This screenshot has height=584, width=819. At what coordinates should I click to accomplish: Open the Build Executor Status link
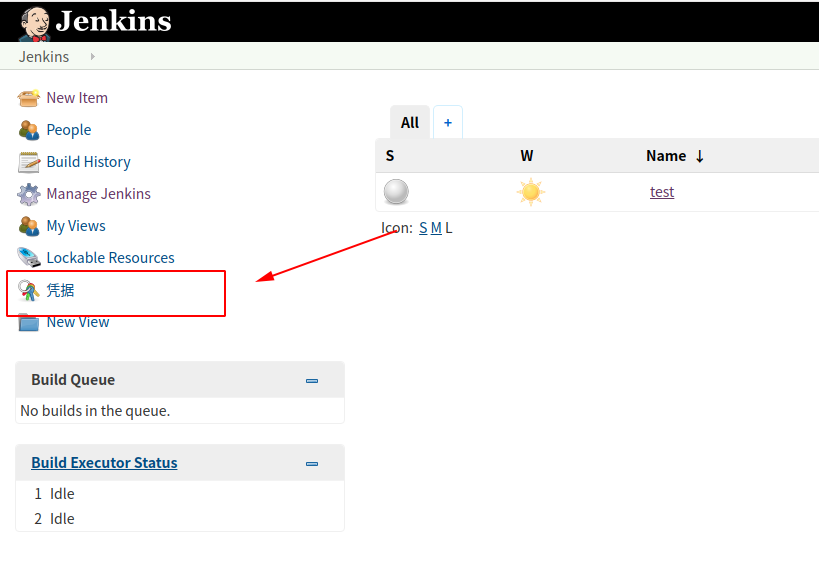click(x=104, y=463)
